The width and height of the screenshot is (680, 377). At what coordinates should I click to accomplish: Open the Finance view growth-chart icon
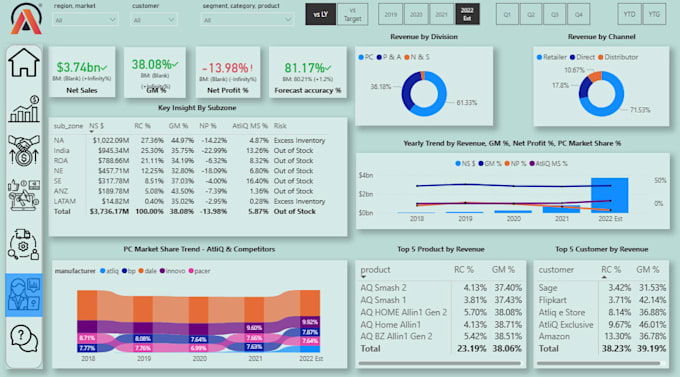[x=24, y=109]
